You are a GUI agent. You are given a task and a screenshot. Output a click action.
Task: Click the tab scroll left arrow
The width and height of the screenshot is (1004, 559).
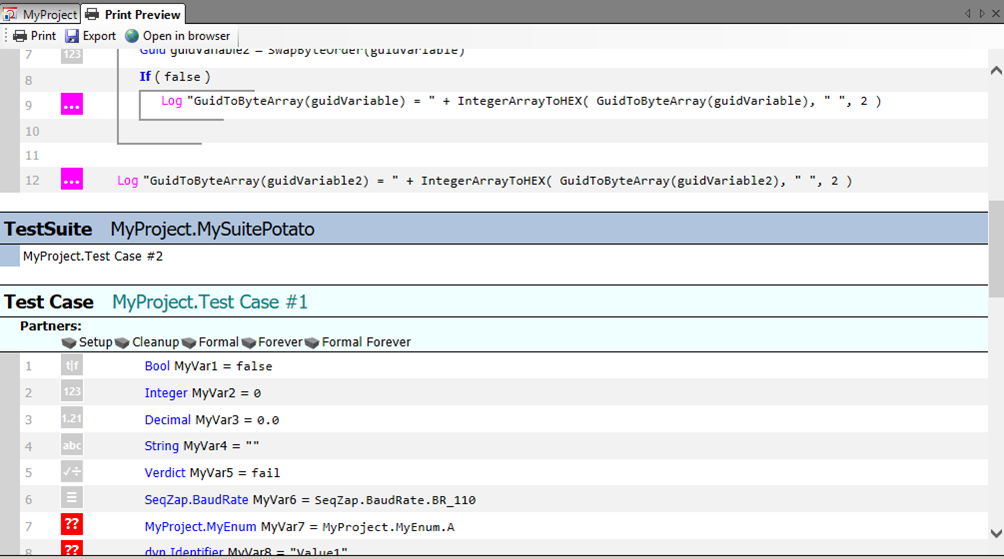tap(968, 13)
